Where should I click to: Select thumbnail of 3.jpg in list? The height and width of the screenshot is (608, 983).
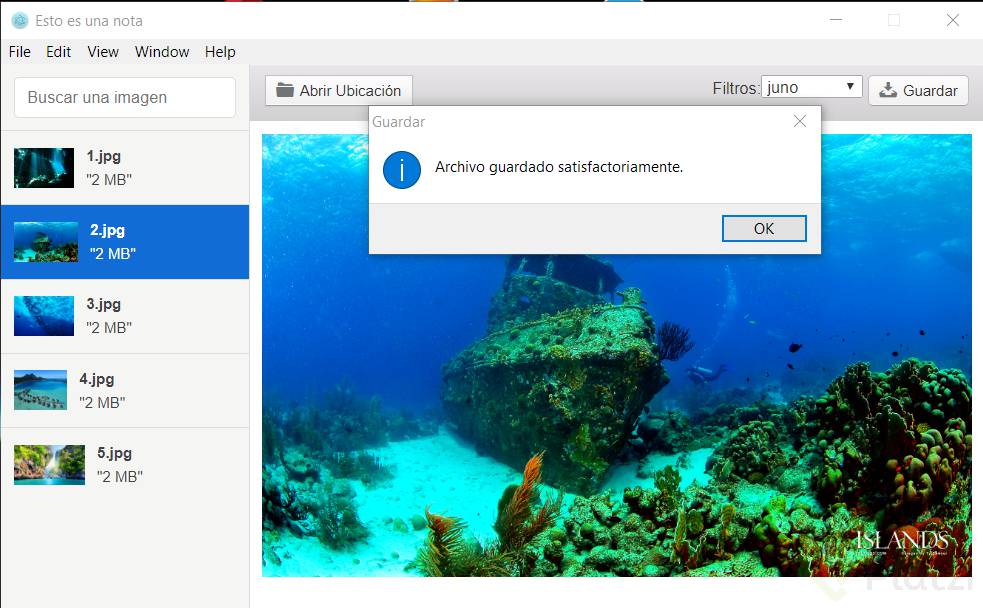44,316
